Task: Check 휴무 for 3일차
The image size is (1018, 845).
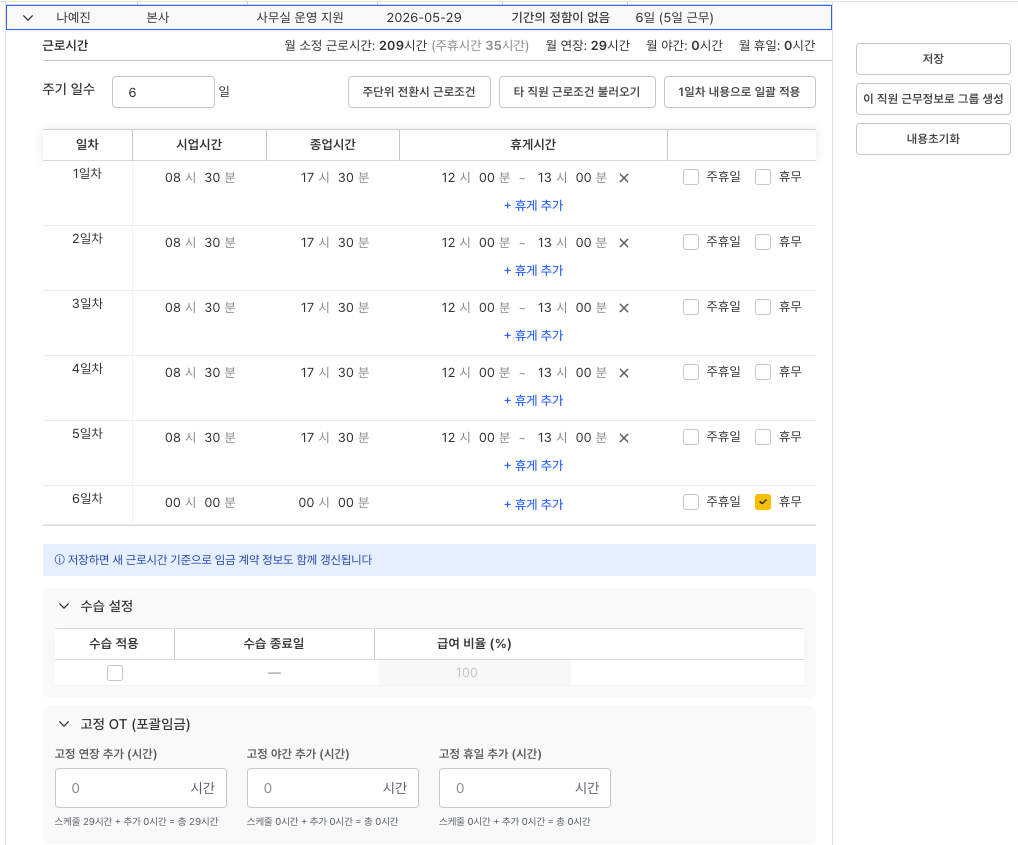Action: pyautogui.click(x=763, y=306)
